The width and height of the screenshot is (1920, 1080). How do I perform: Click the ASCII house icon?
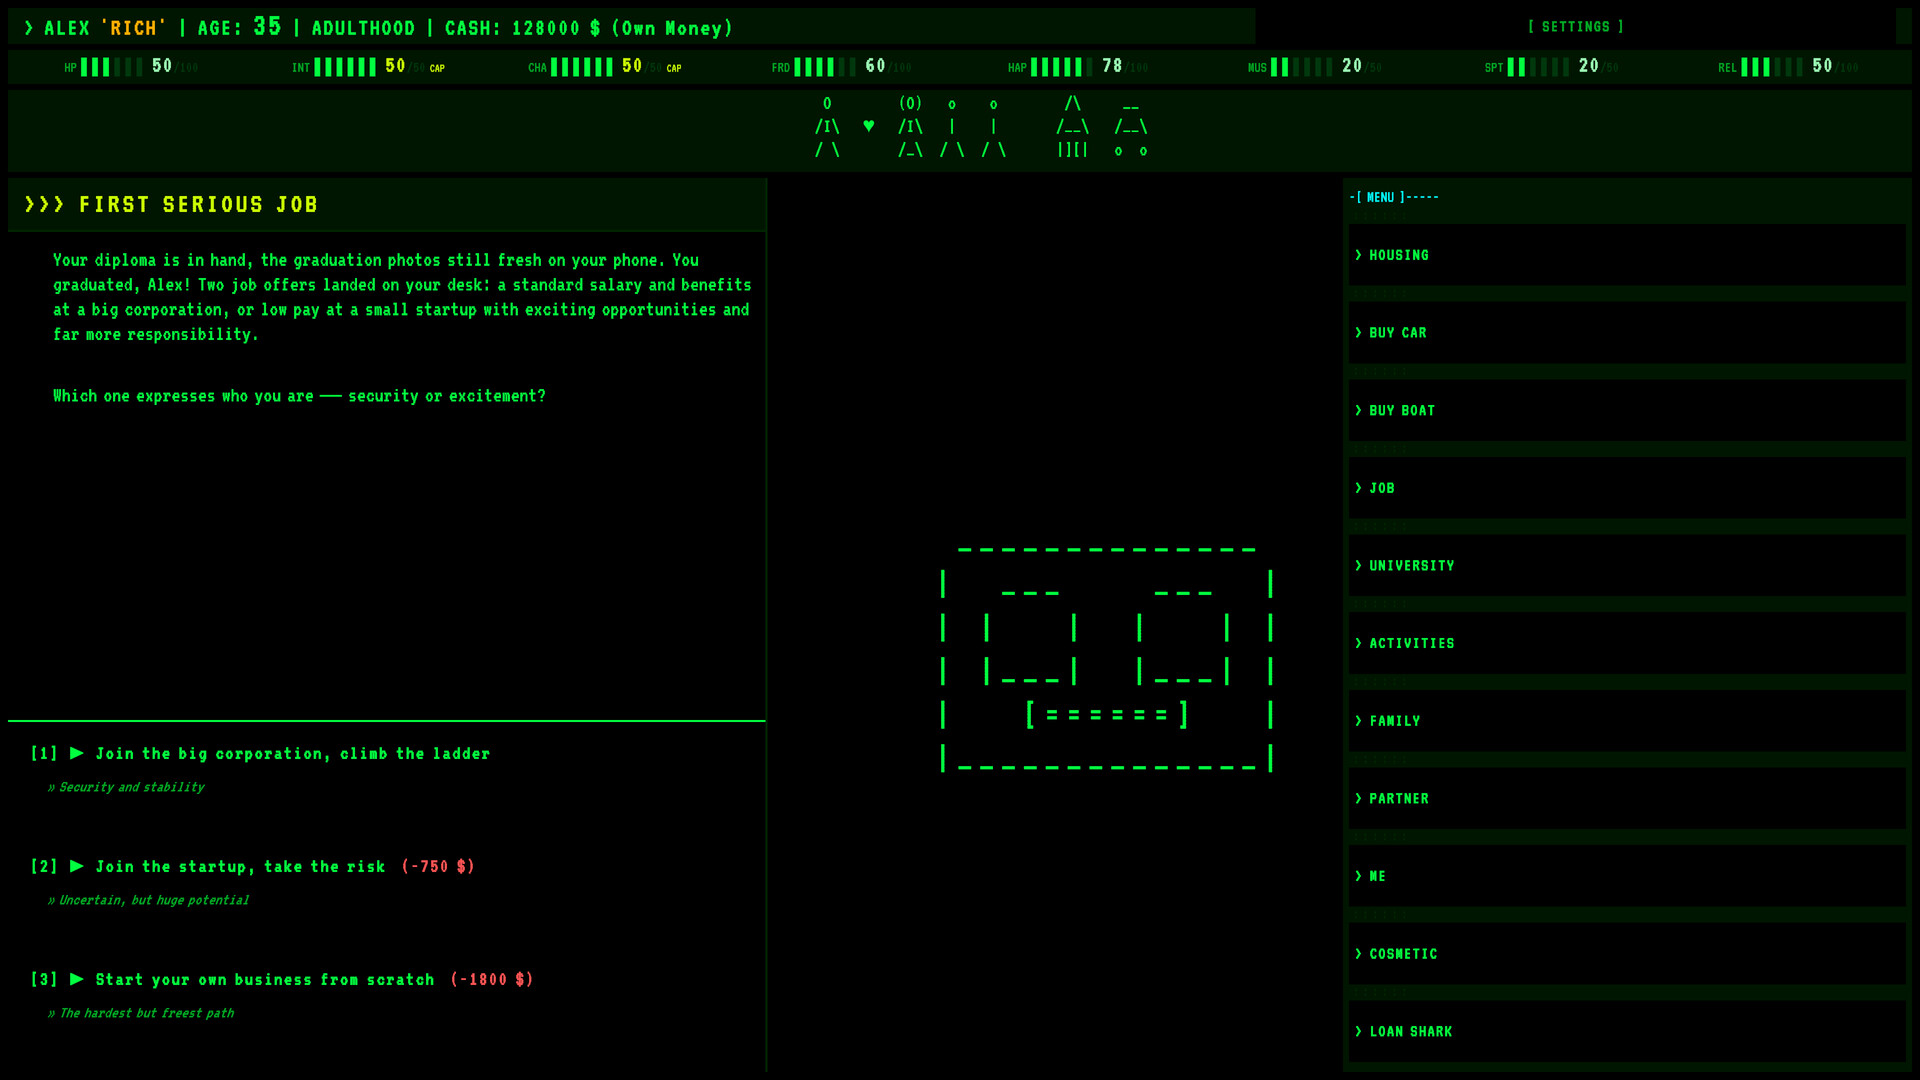(1072, 127)
